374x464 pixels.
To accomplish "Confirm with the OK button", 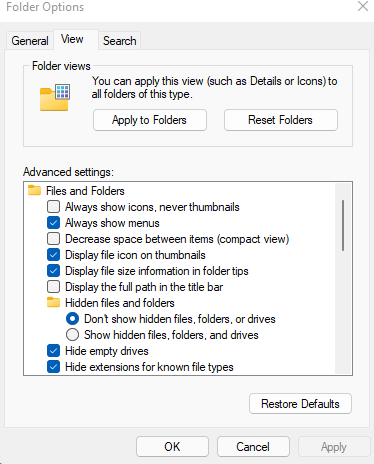I will point(172,447).
